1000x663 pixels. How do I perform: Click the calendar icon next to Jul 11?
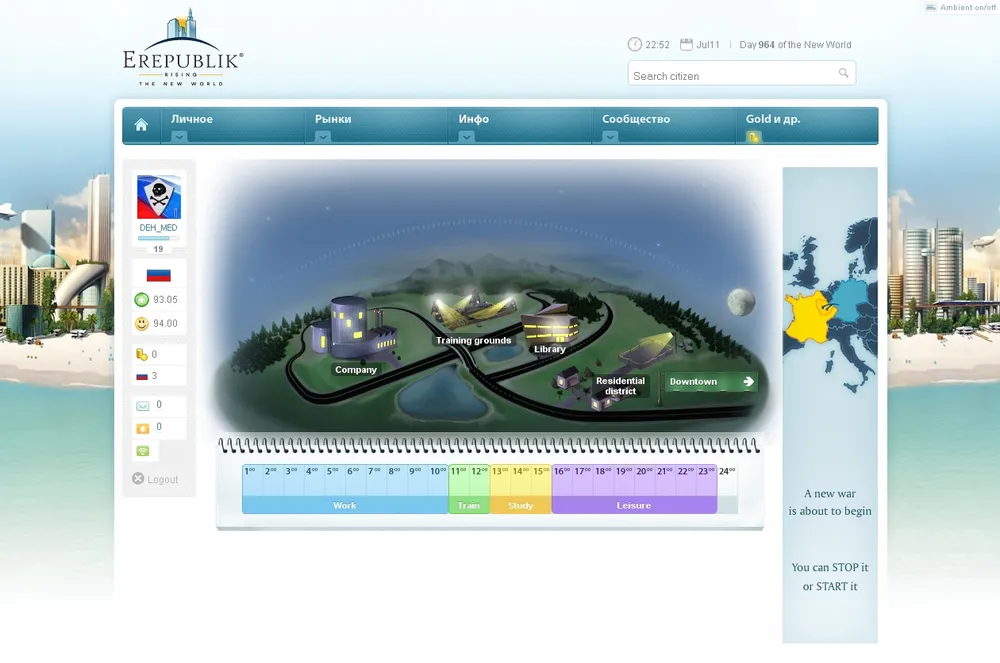pyautogui.click(x=686, y=44)
